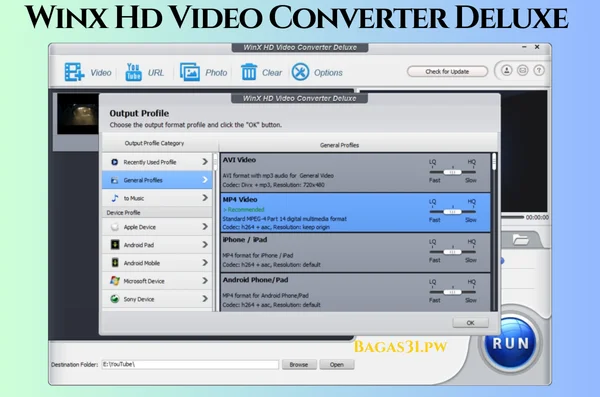Viewport: 600px width, 397px height.
Task: Click the MP4 Video quality slider
Action: [452, 212]
